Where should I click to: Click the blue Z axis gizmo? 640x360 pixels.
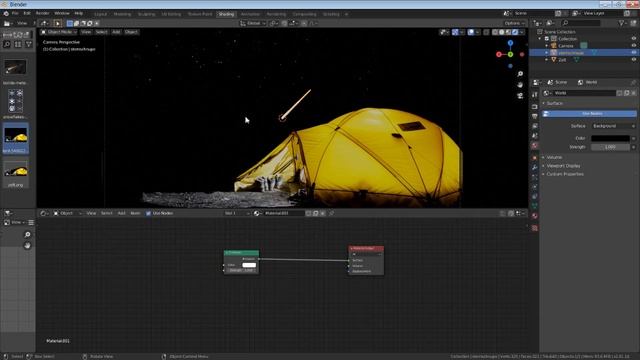point(510,43)
